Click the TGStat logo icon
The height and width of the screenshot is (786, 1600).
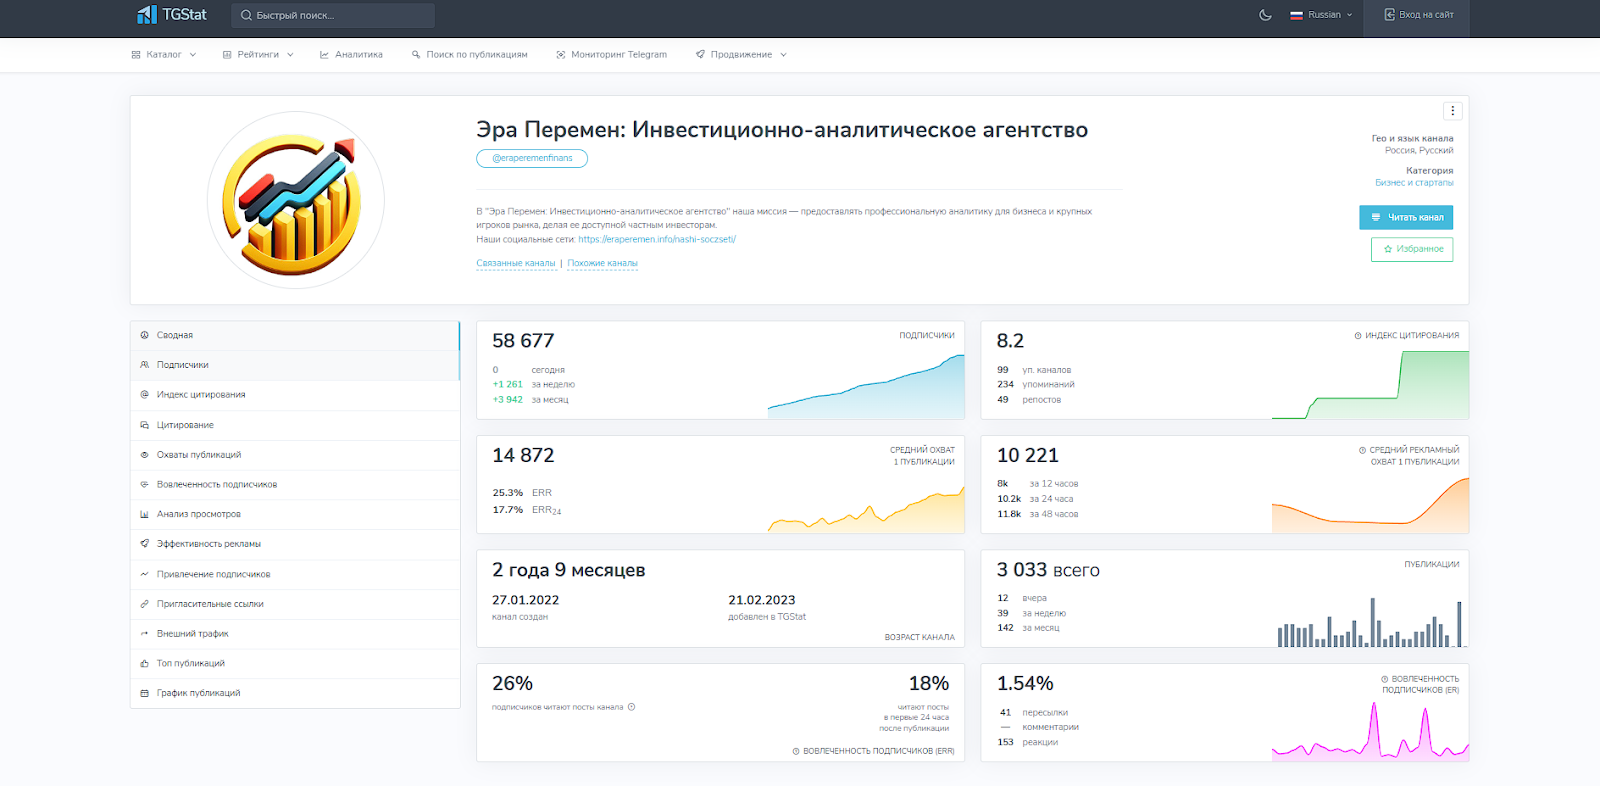point(147,14)
